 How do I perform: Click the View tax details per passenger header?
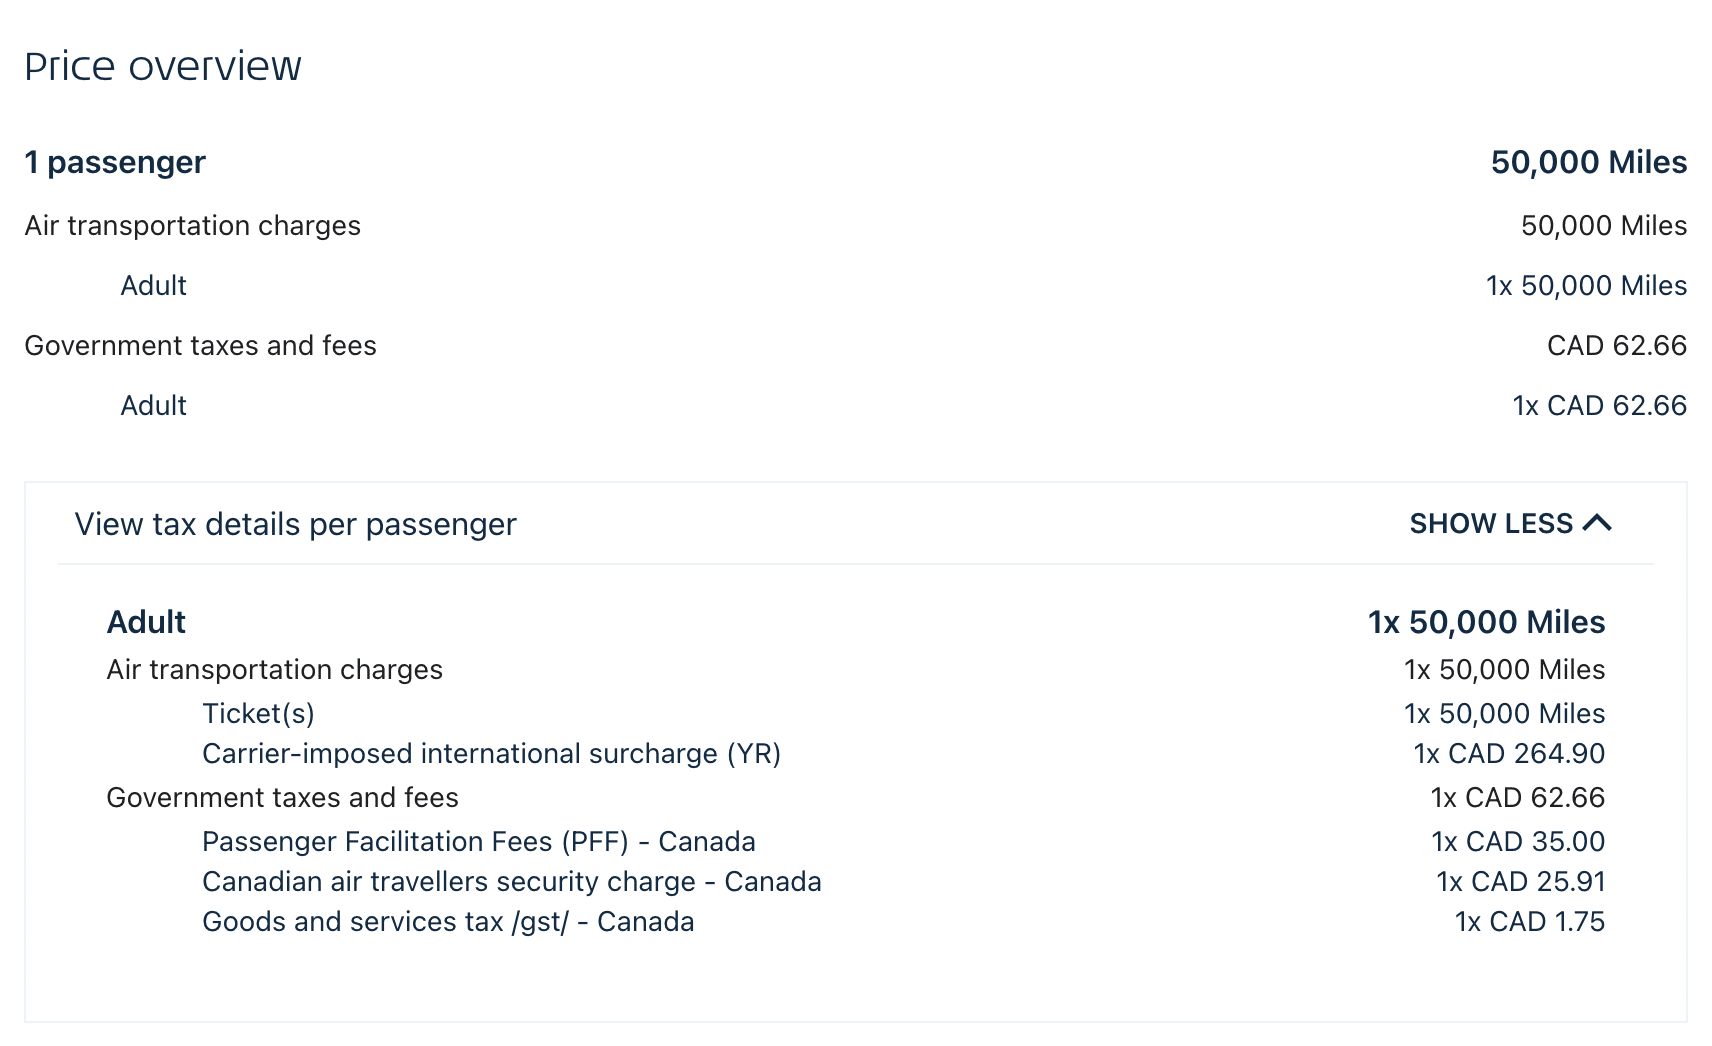pyautogui.click(x=296, y=524)
